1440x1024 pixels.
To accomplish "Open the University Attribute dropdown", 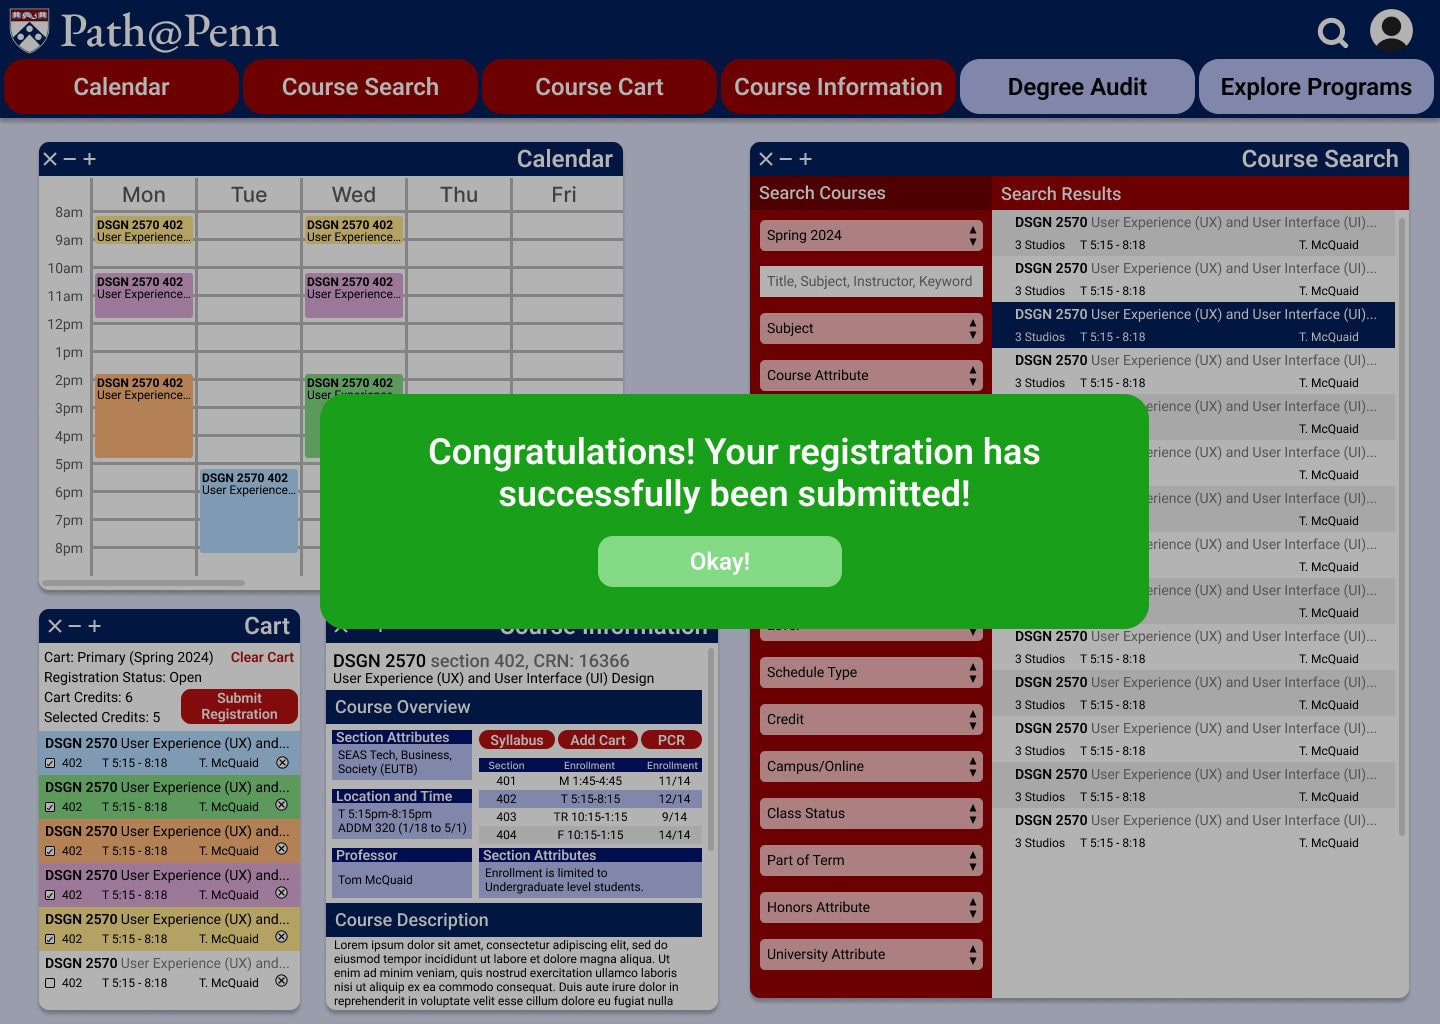I will click(x=871, y=954).
